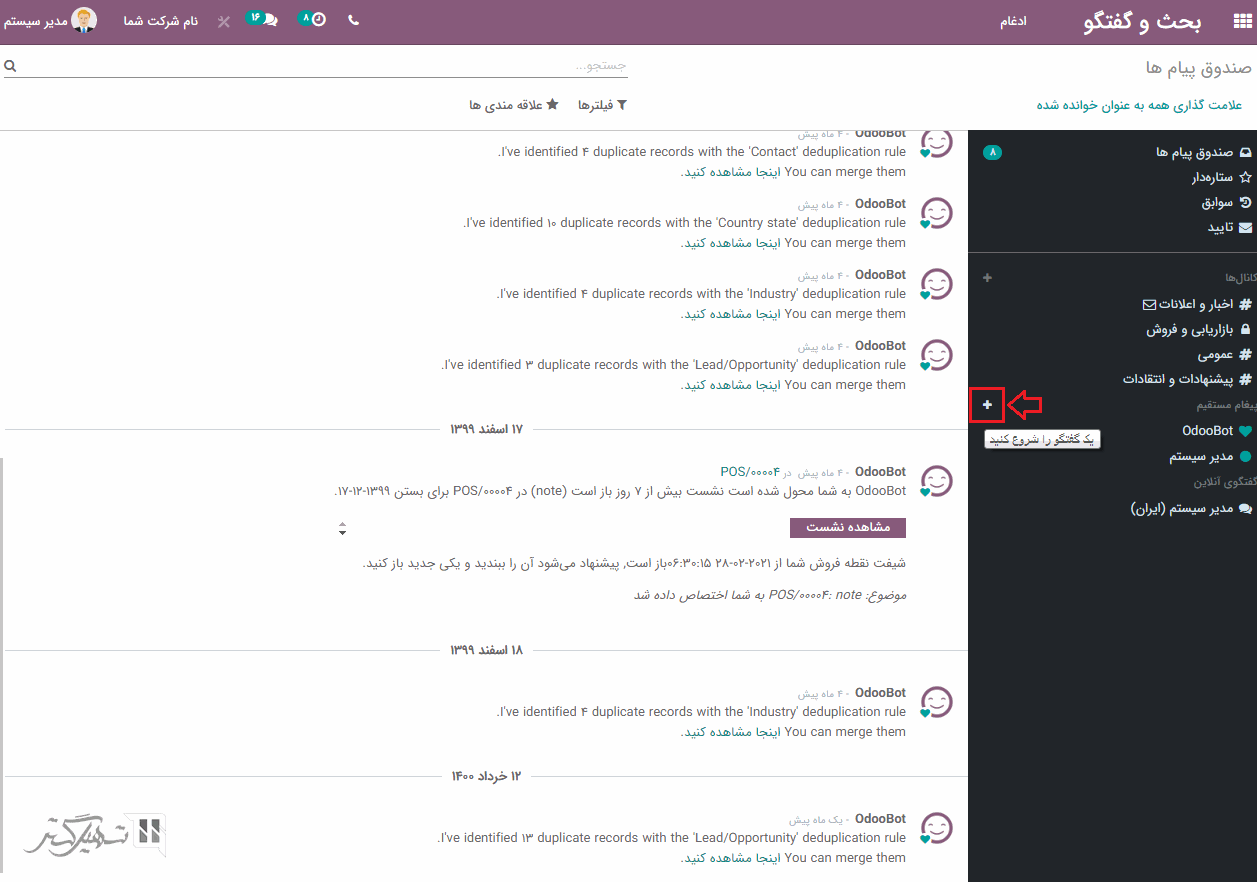This screenshot has height=882, width=1257.
Task: Click اینجا مشاهده کنید under ۳ duplicate Lead/Opportunity records
Action: click(x=730, y=385)
